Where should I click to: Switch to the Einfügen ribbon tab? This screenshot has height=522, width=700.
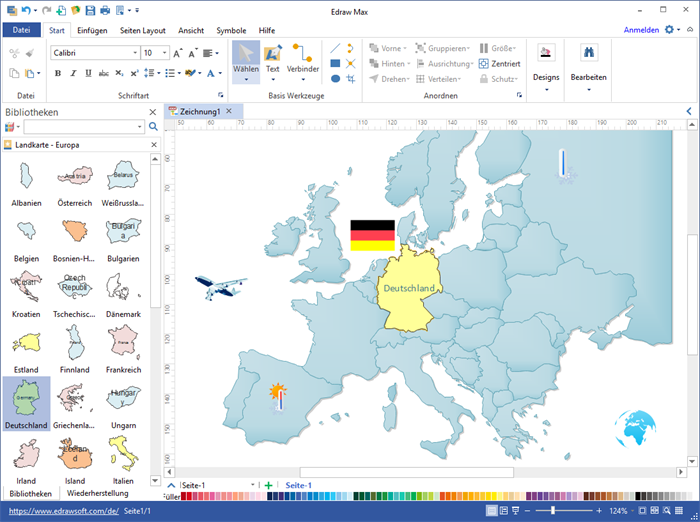[92, 30]
